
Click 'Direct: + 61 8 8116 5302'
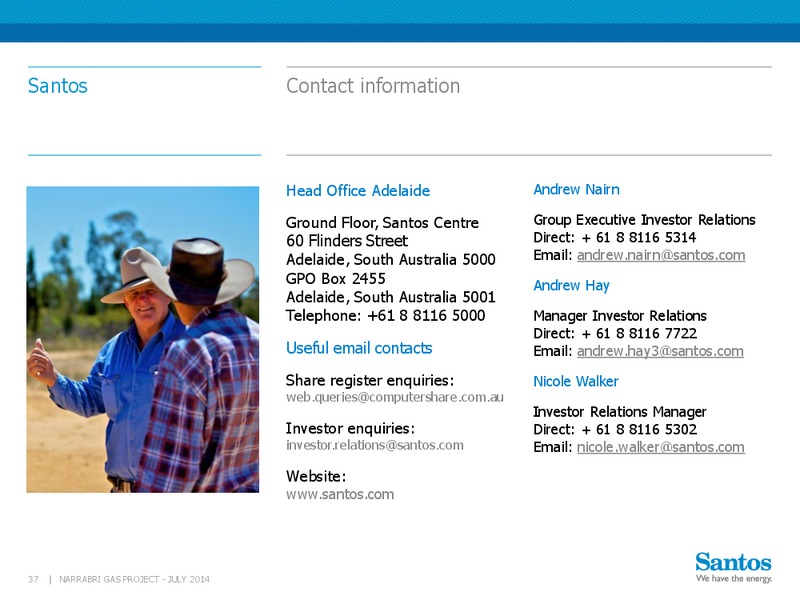(615, 429)
